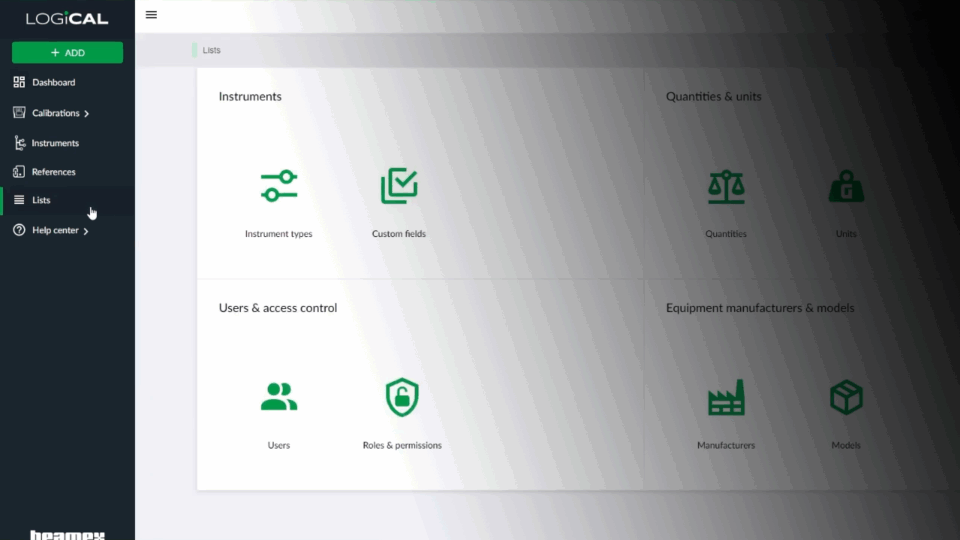Viewport: 960px width, 540px height.
Task: Click the Lists breadcrumb text
Action: [211, 50]
